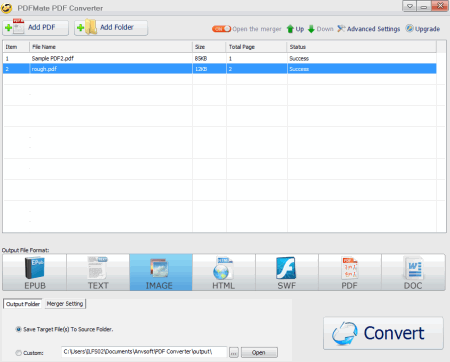
Task: Open the title bar dropdown arrow menu
Action: coord(410,6)
